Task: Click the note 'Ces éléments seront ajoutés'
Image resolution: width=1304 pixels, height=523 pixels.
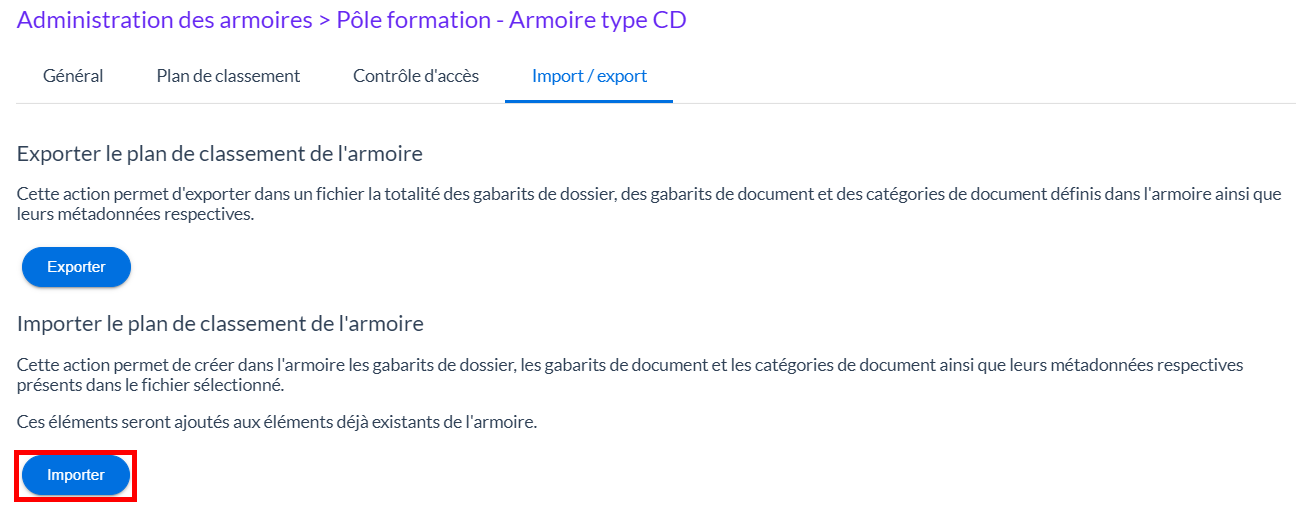Action: coord(277,422)
